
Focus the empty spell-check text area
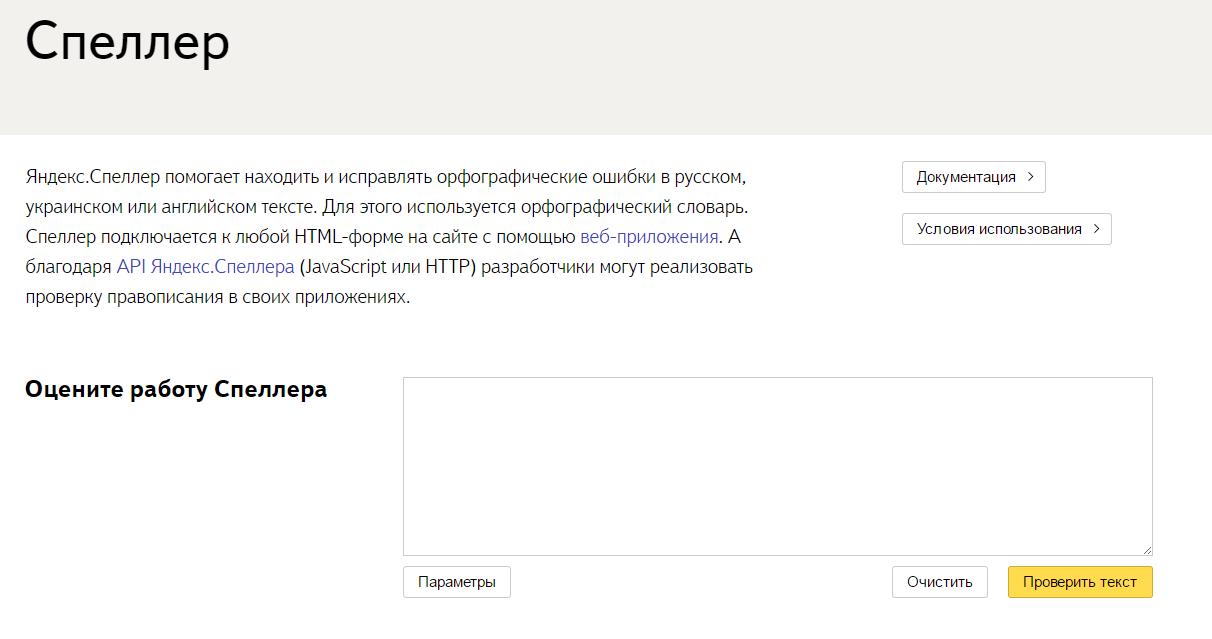coord(777,465)
